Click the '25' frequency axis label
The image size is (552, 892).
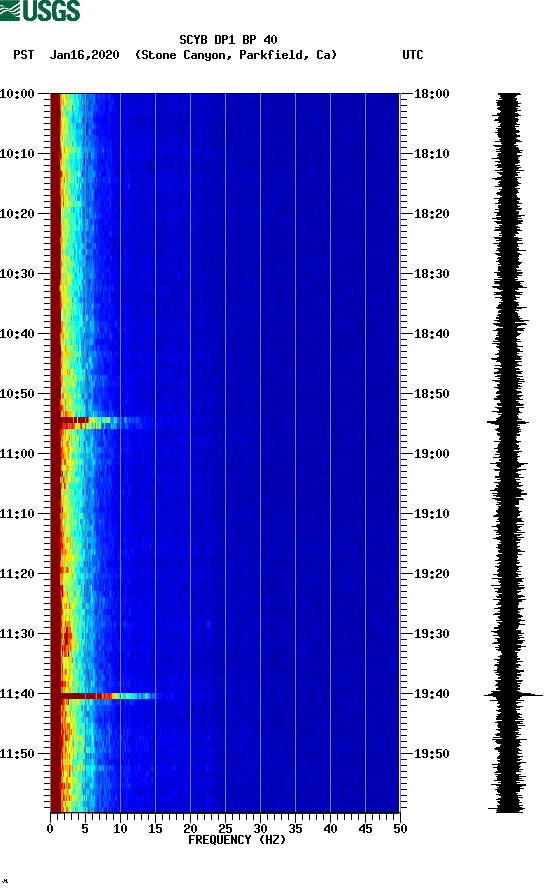tap(225, 828)
